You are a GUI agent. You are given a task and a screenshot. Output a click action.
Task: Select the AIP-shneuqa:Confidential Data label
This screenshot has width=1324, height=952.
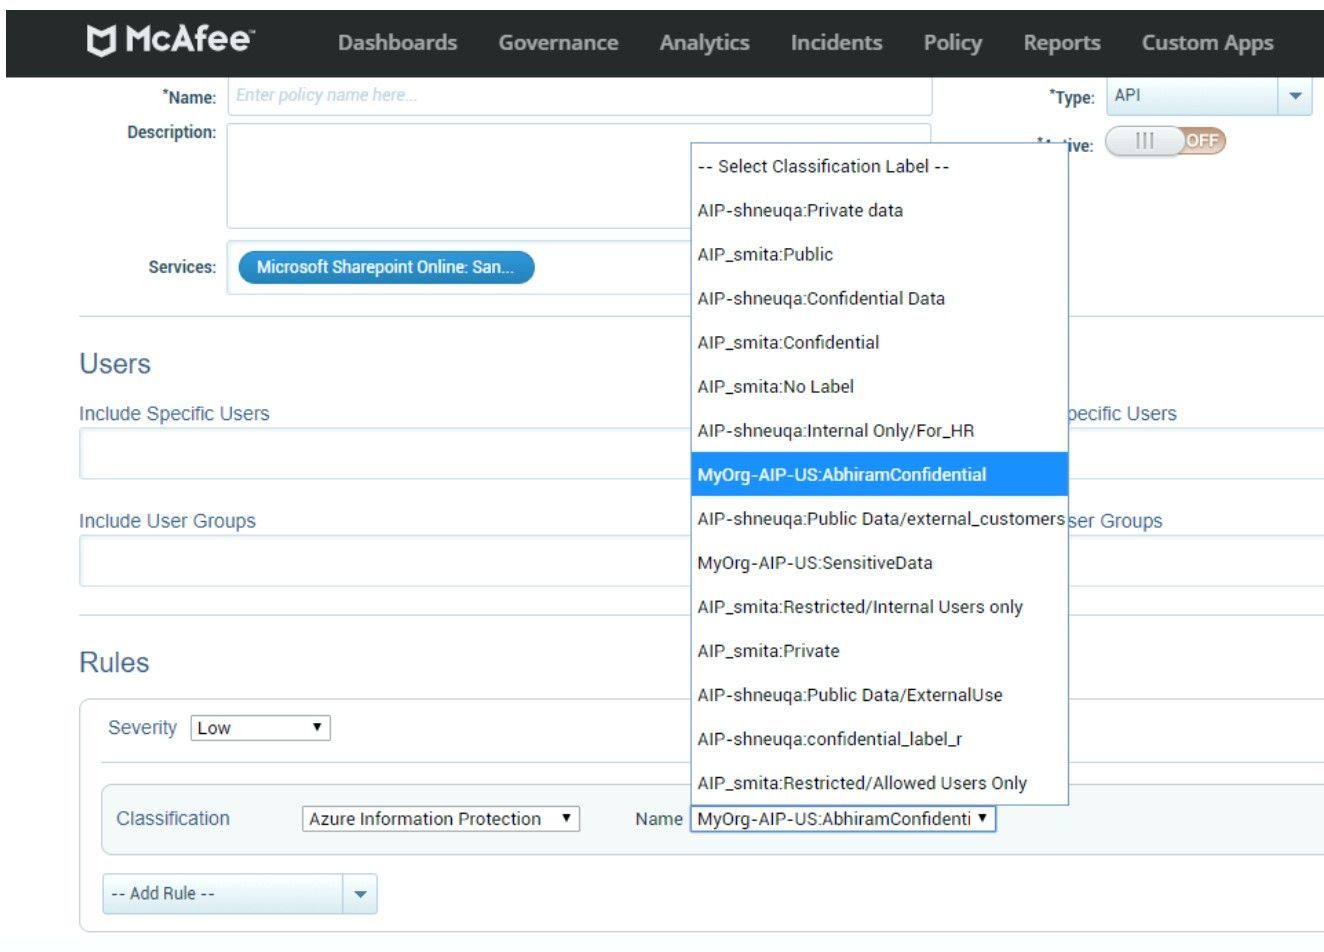[x=822, y=298]
